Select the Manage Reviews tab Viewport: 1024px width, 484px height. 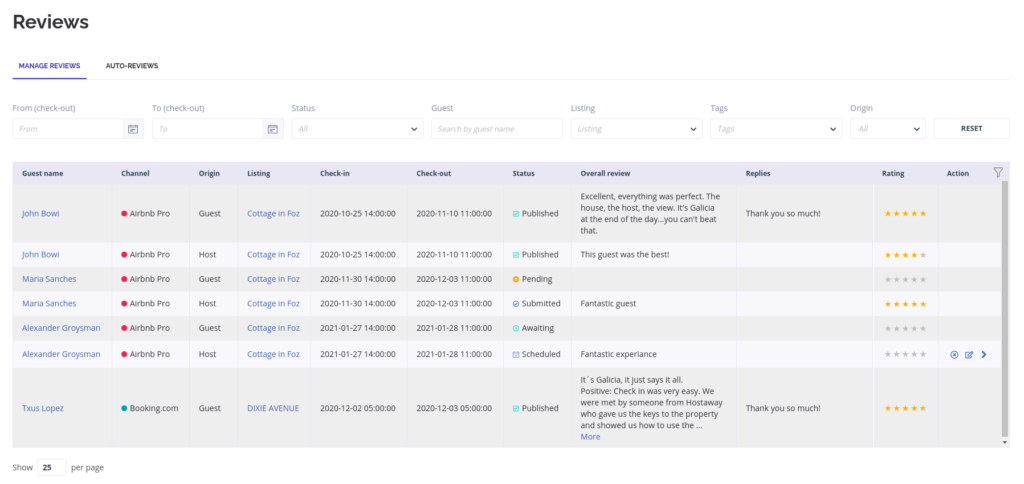point(50,66)
